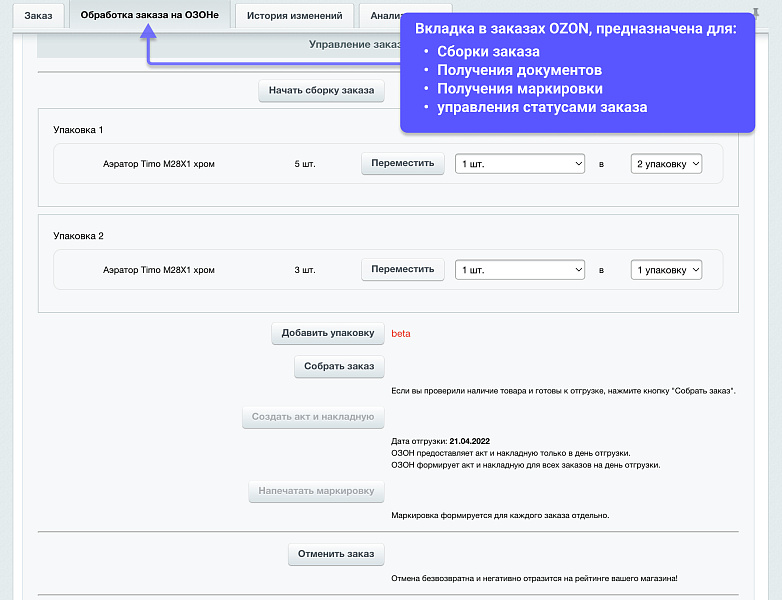782x600 pixels.
Task: Open the 1 упаковку destination dropdown
Action: 665,270
